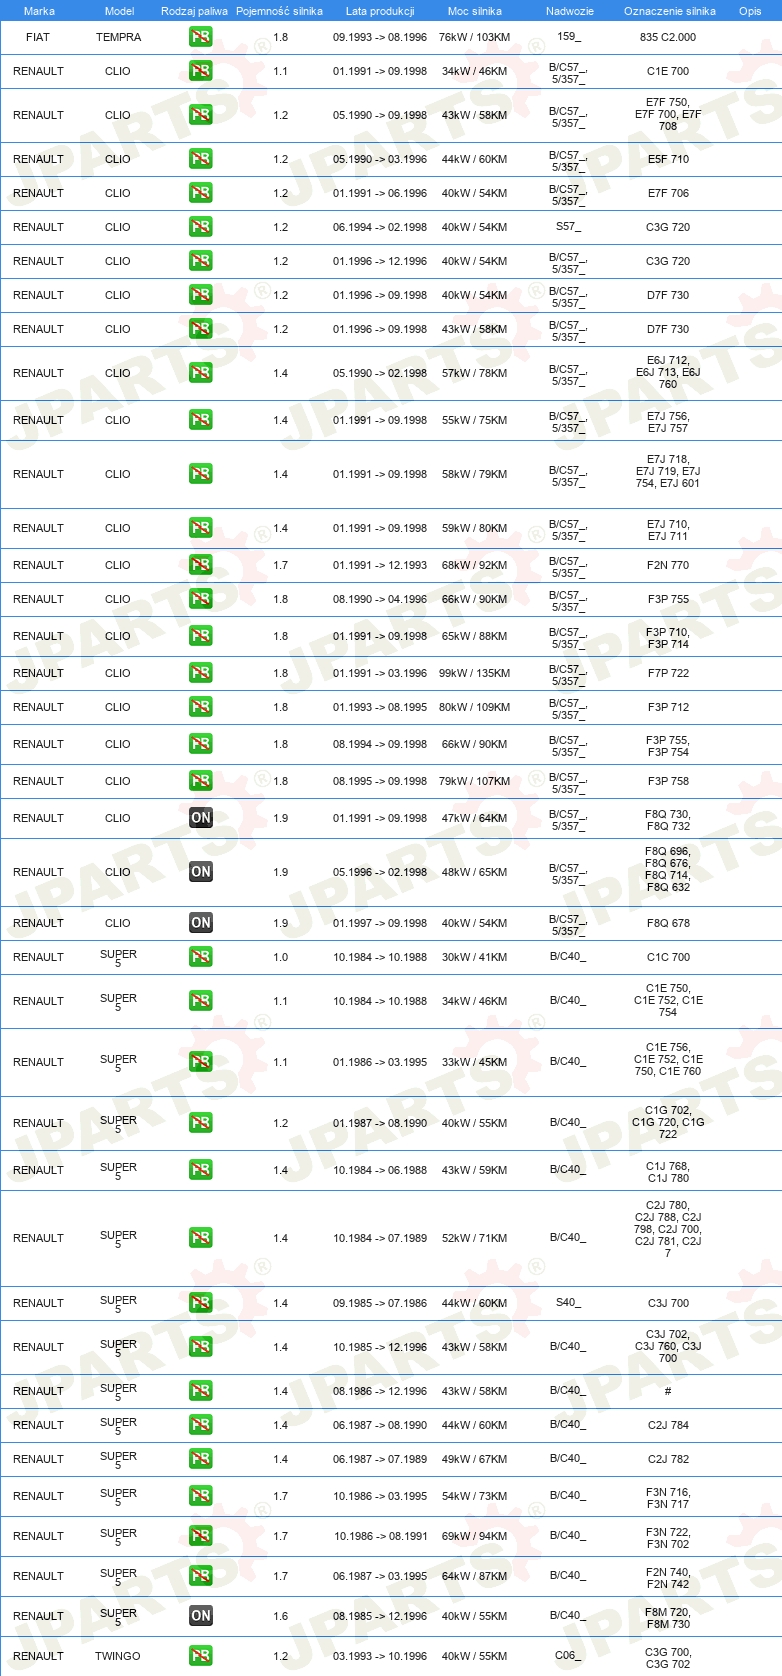782x1676 pixels.
Task: Click PB icon in the F2N 740 row
Action: [x=201, y=1576]
